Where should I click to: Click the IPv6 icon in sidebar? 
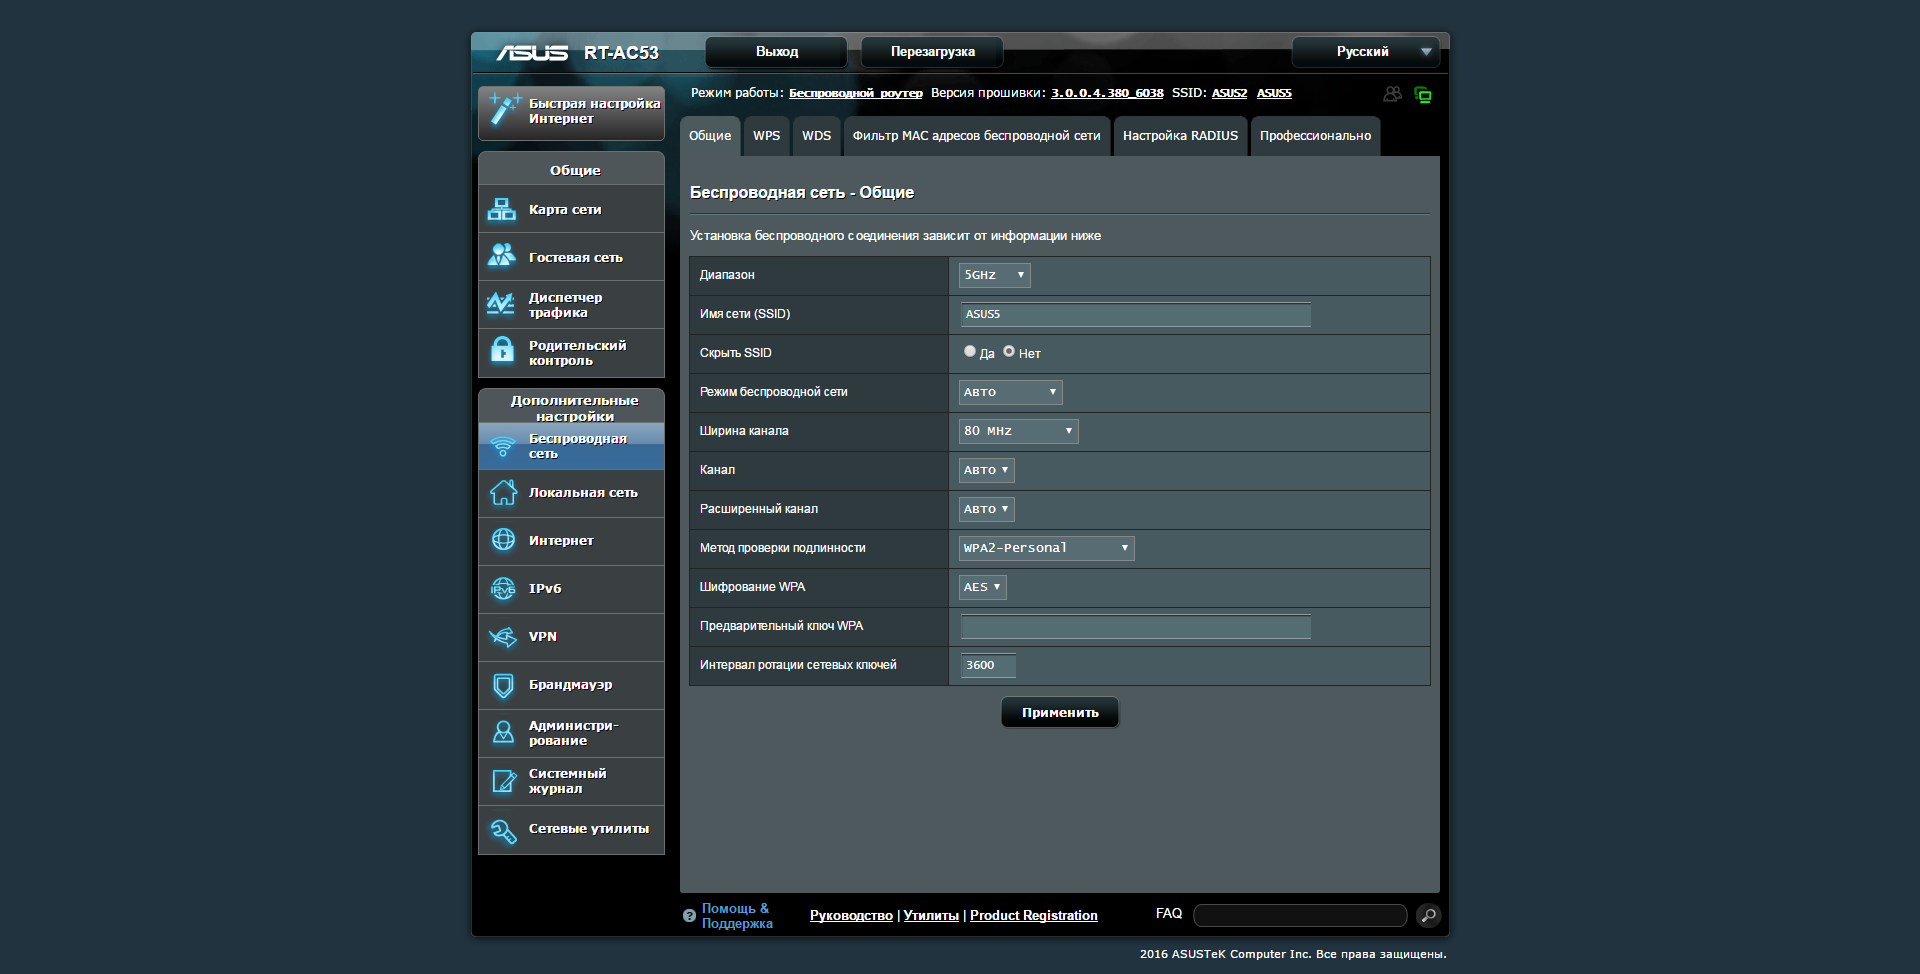coord(503,589)
